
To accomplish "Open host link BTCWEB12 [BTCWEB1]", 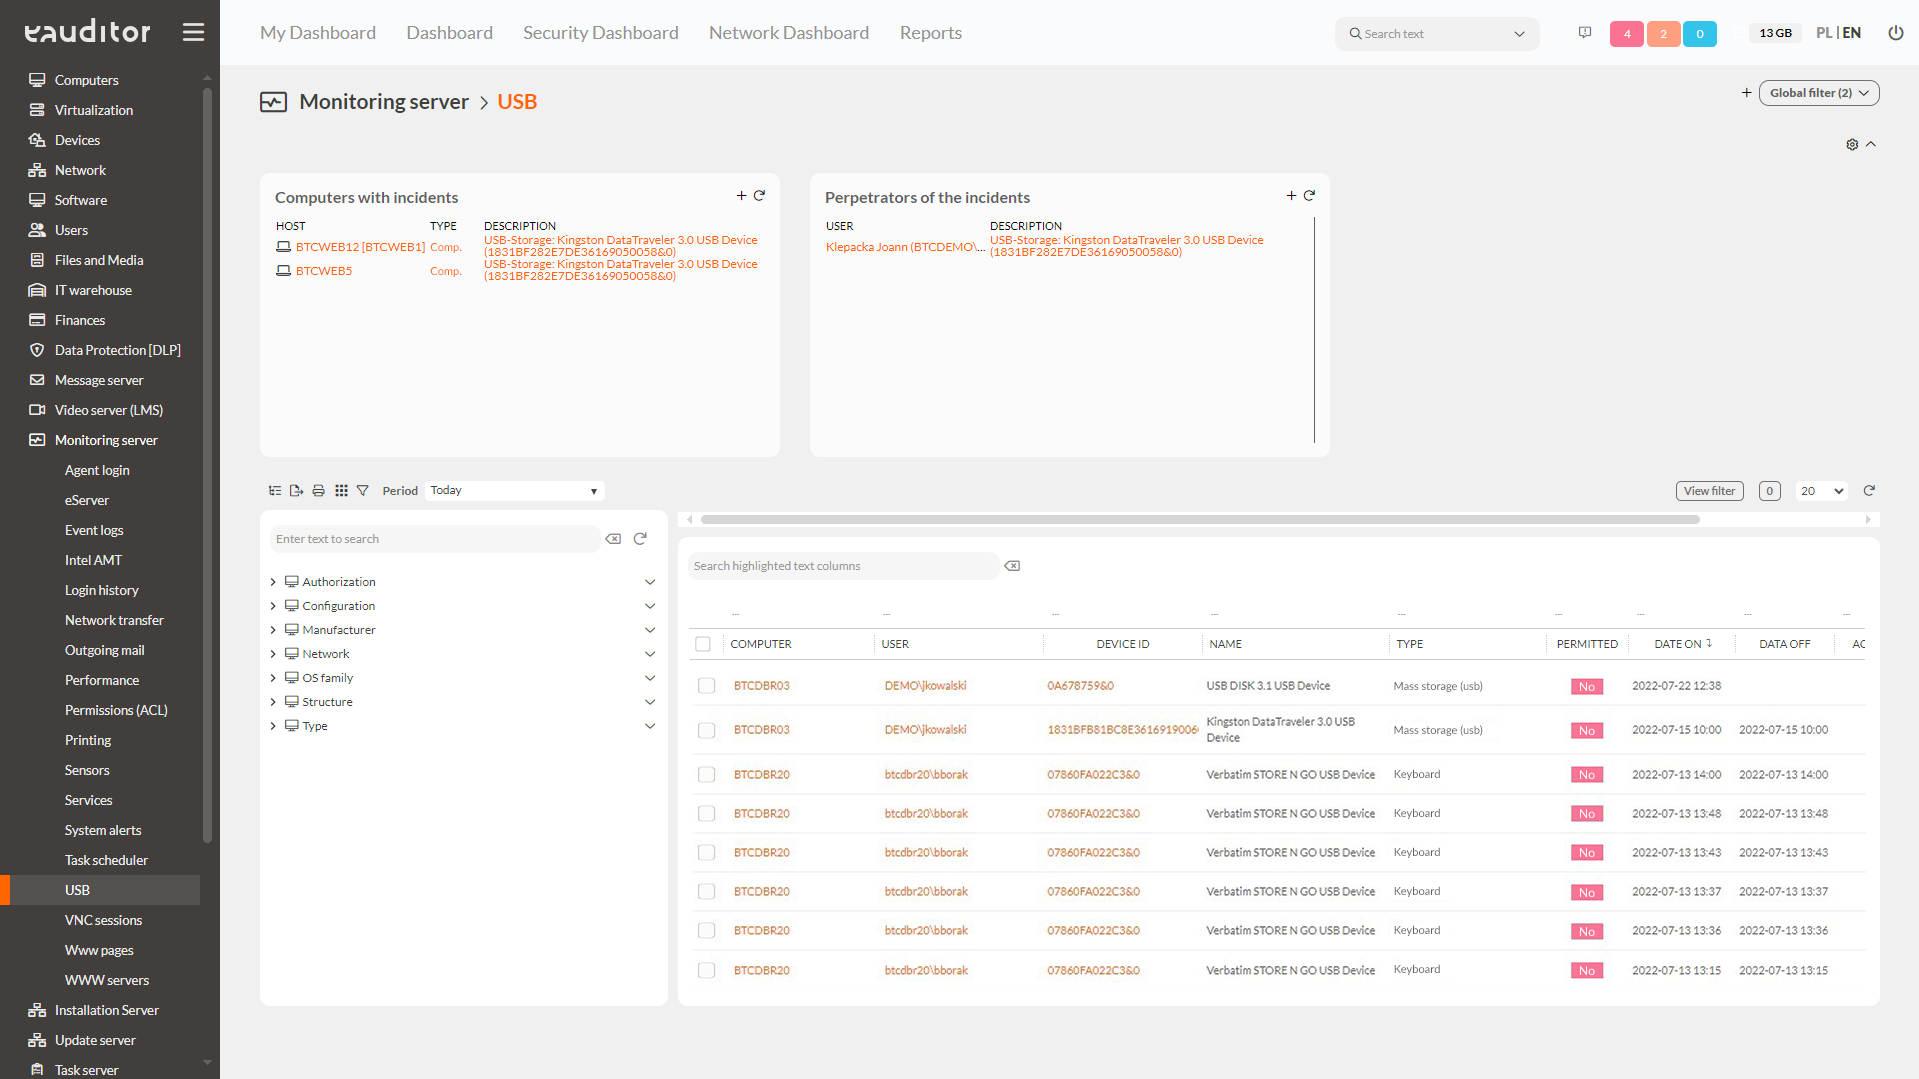I will [x=360, y=247].
